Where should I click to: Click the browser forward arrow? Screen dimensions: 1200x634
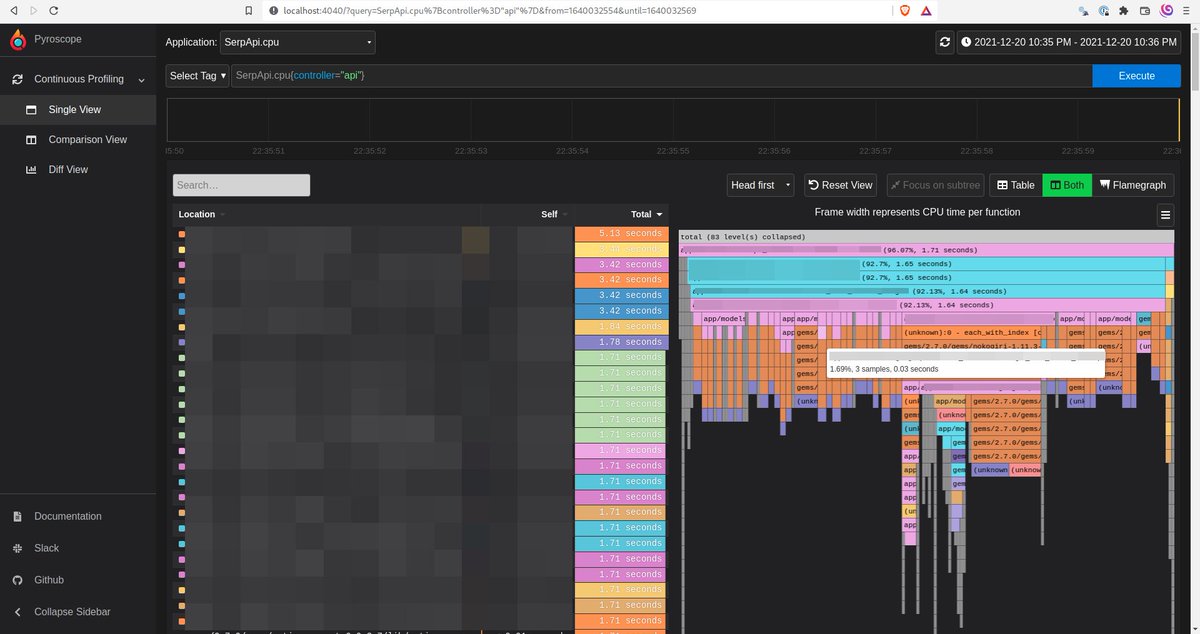[33, 10]
